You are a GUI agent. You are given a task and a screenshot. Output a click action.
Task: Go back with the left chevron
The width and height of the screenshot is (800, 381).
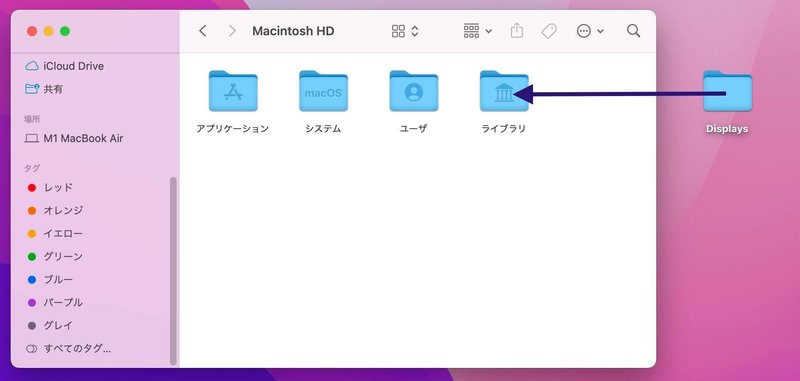203,31
